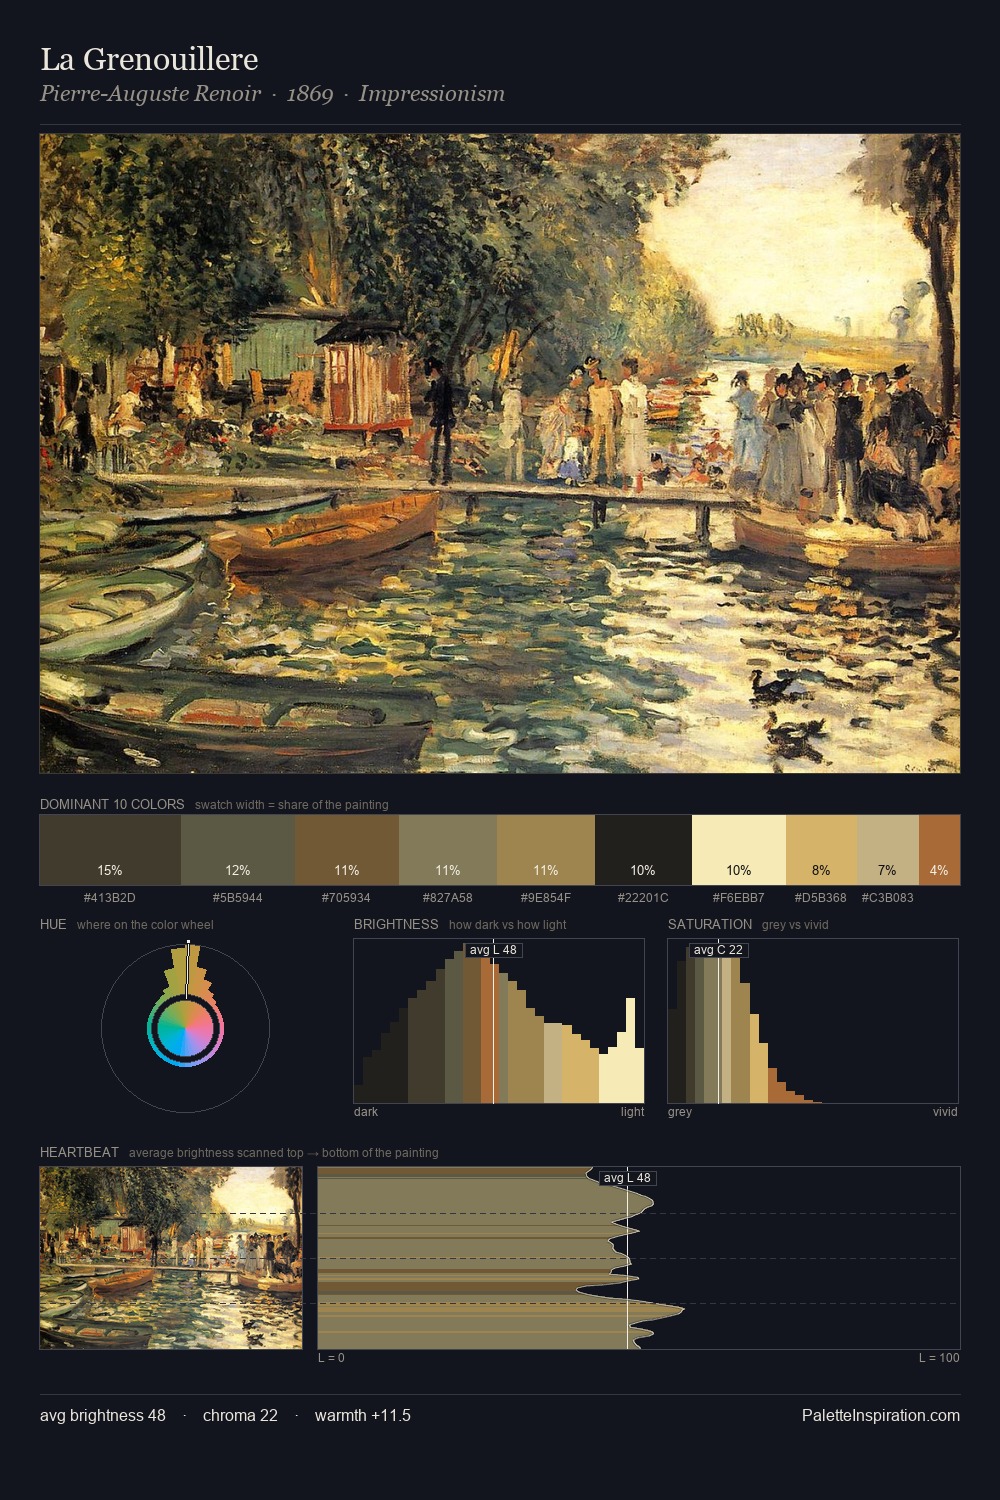Open the PaletteInspiration.com link

coord(881,1415)
